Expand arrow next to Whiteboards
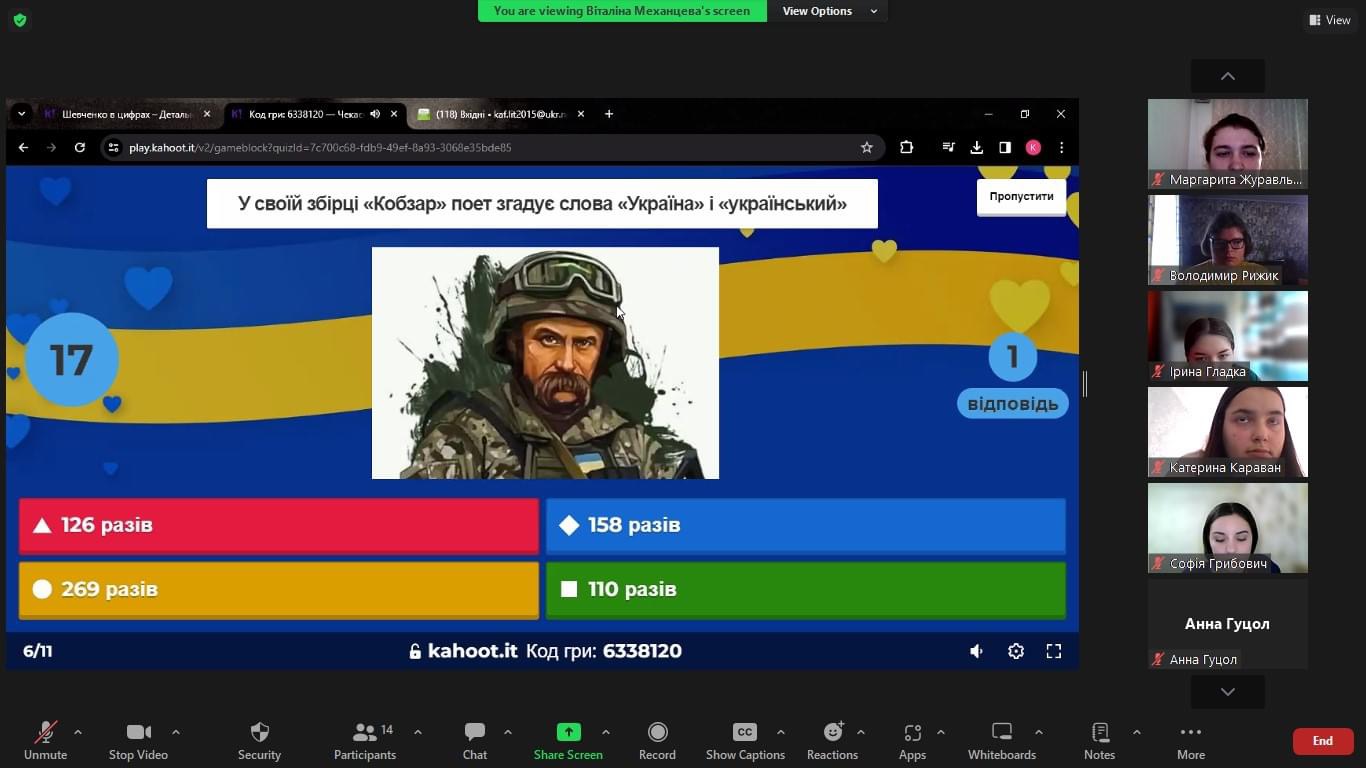 [1039, 732]
